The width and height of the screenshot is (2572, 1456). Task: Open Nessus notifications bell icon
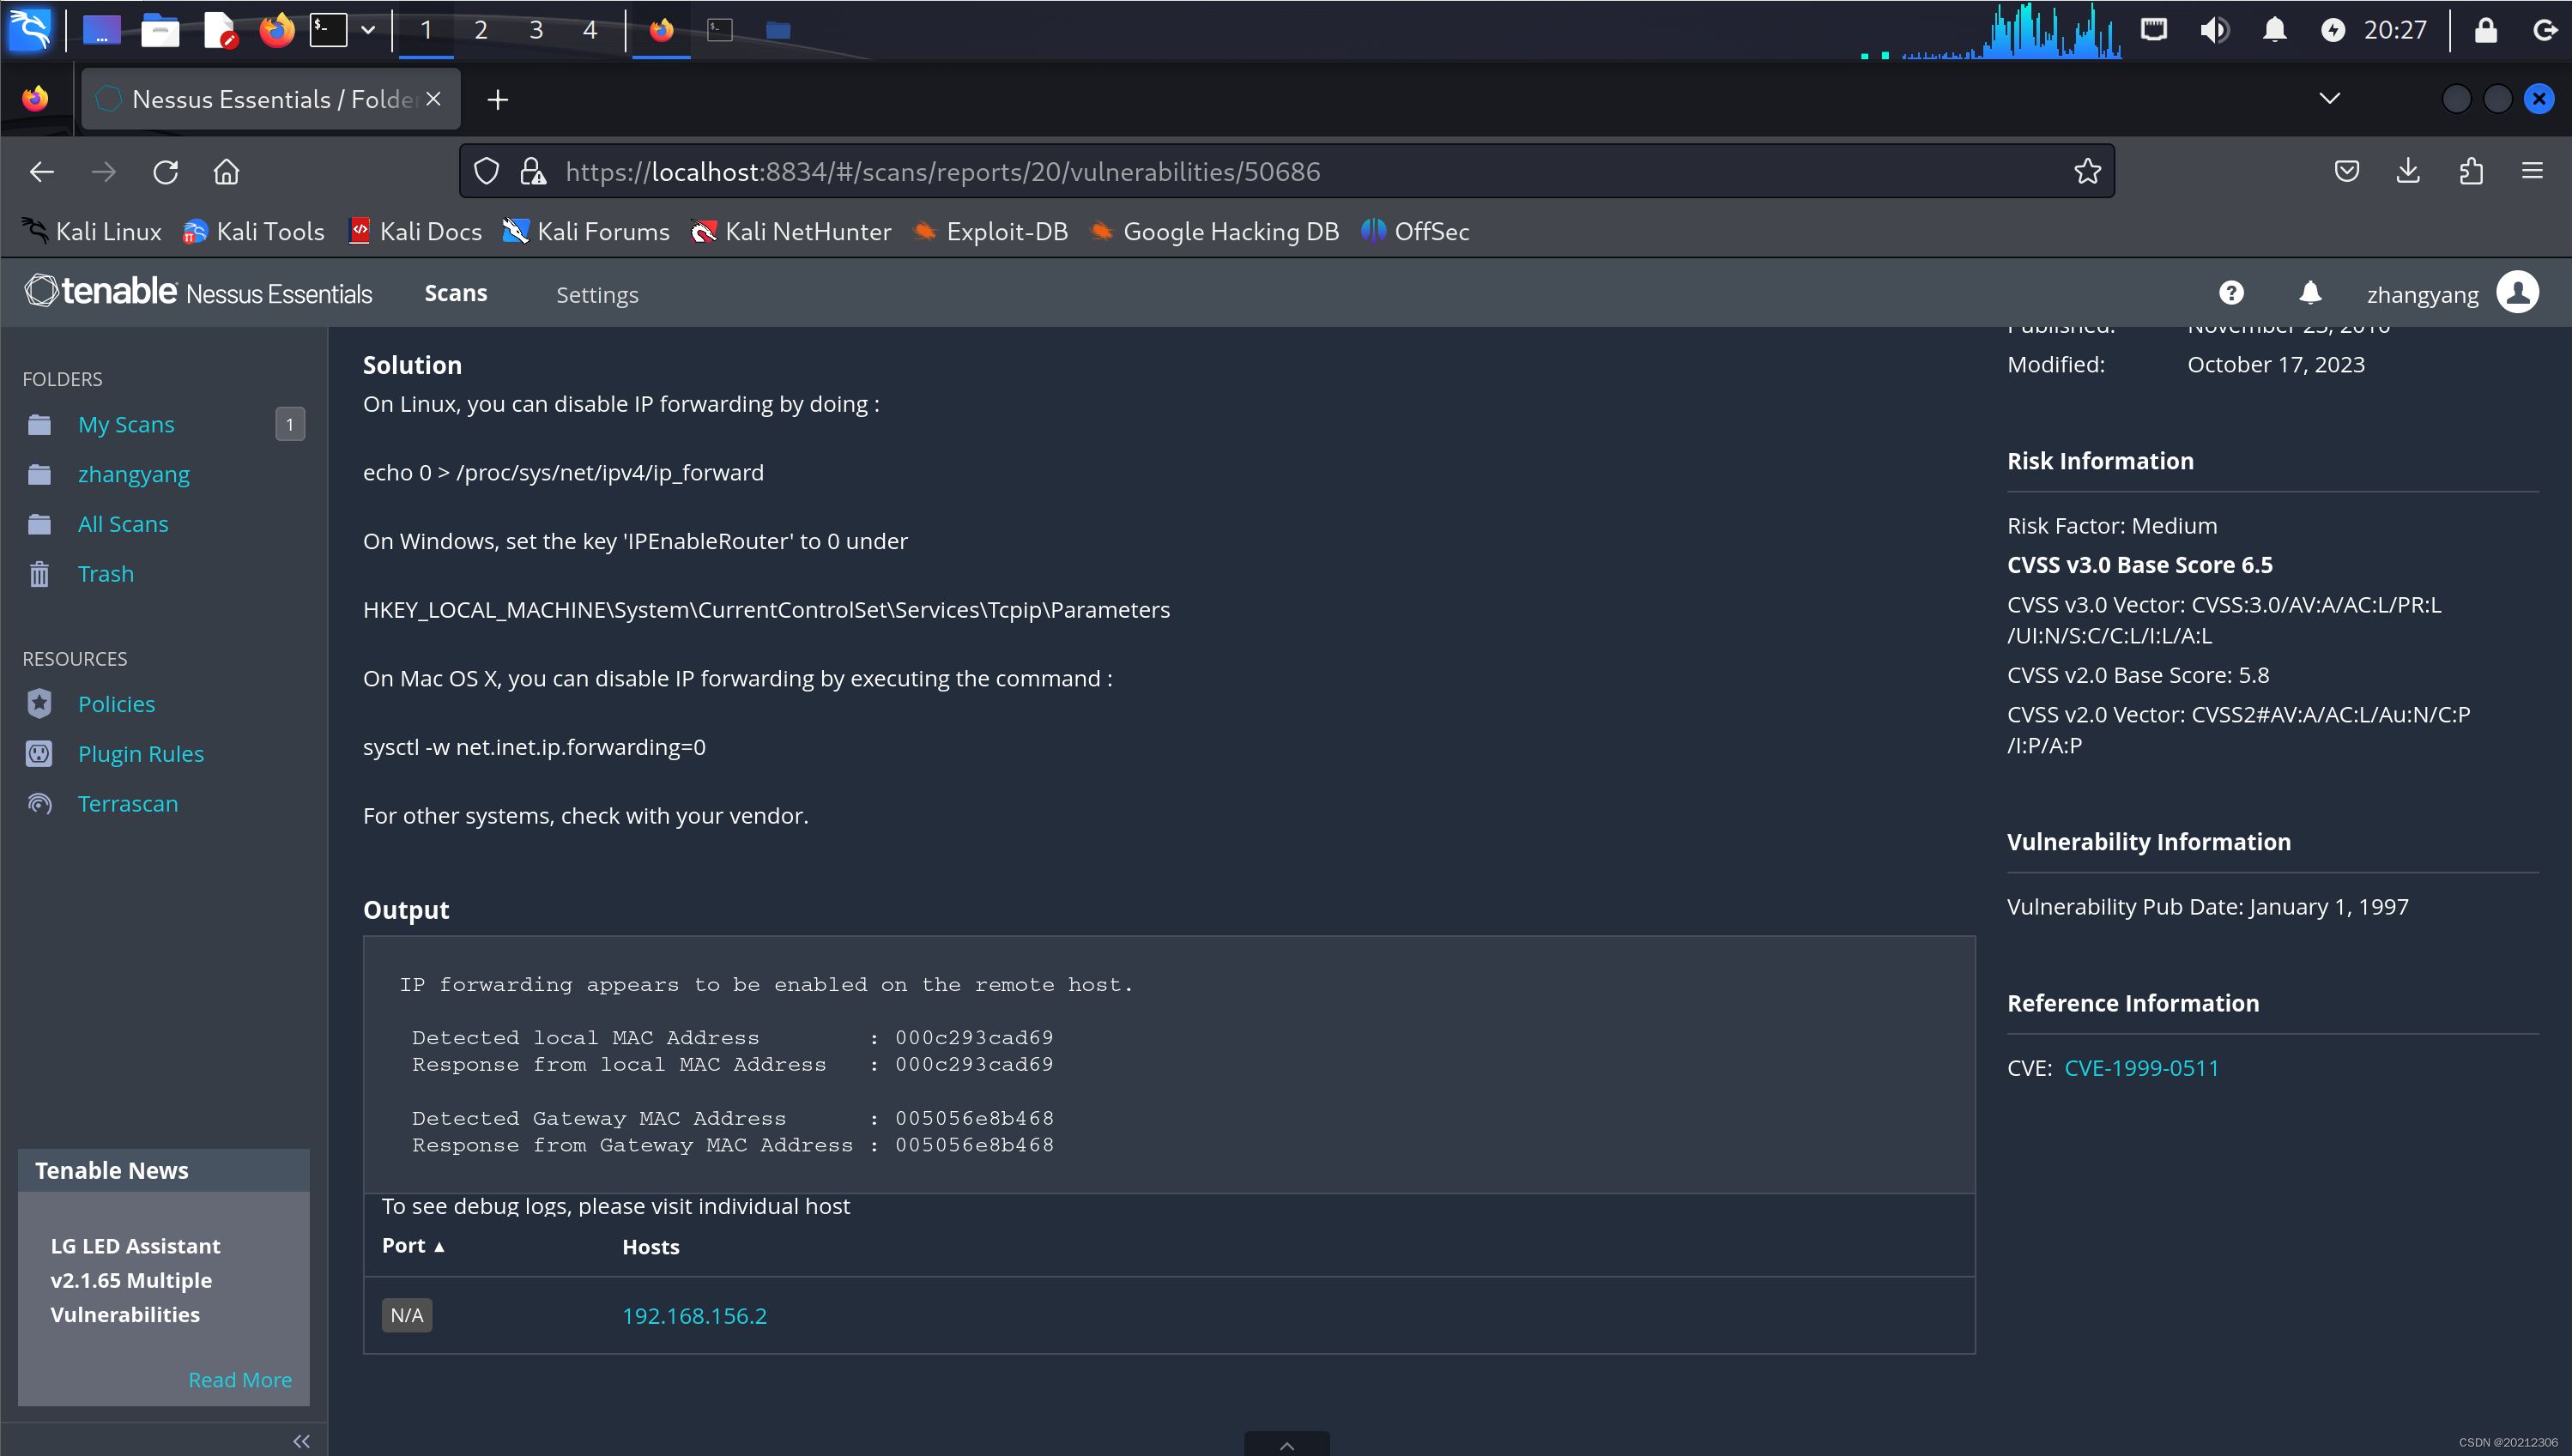click(2310, 293)
